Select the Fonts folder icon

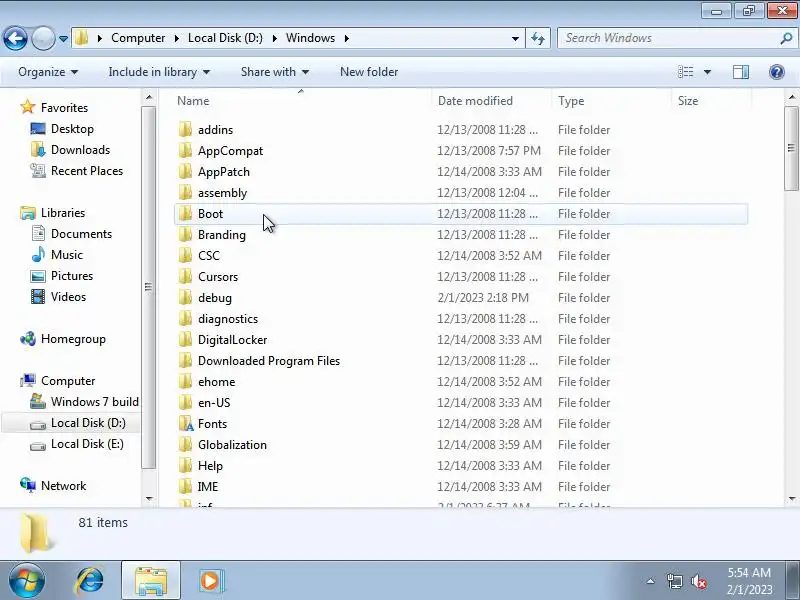click(186, 423)
